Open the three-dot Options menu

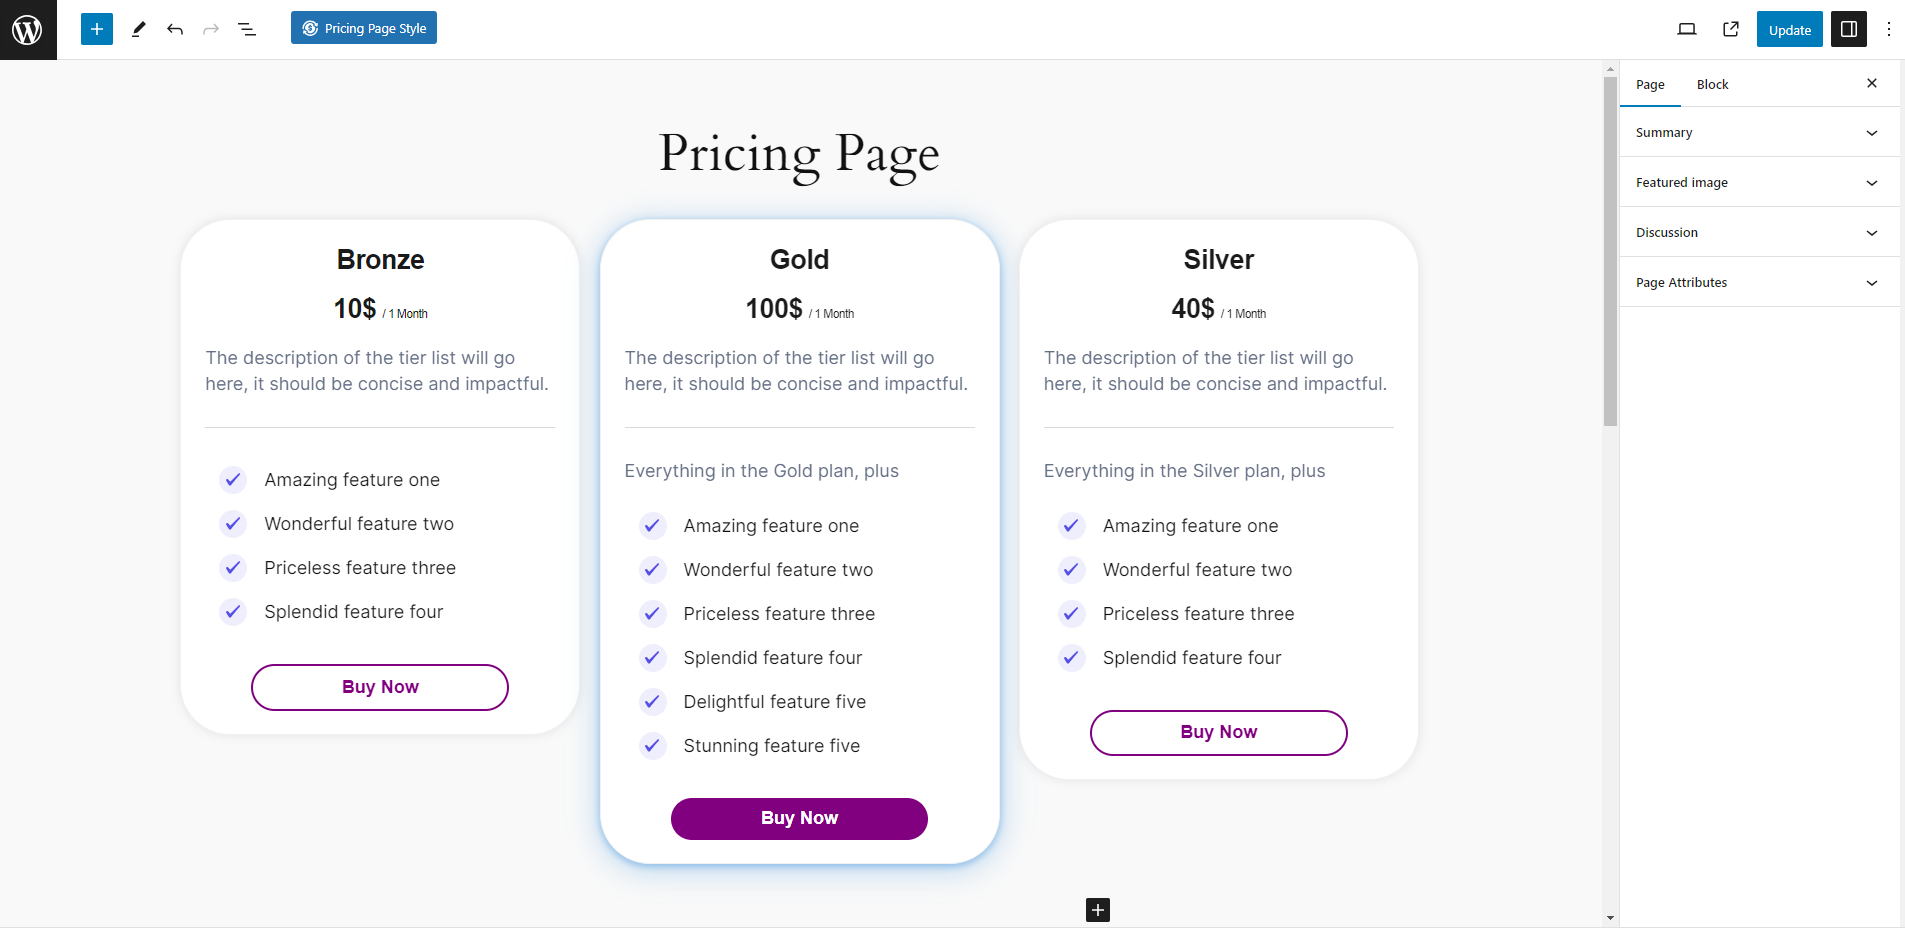[1889, 29]
